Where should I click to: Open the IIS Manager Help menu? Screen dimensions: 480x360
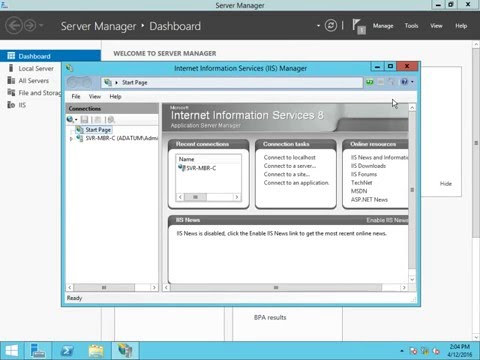coord(115,96)
